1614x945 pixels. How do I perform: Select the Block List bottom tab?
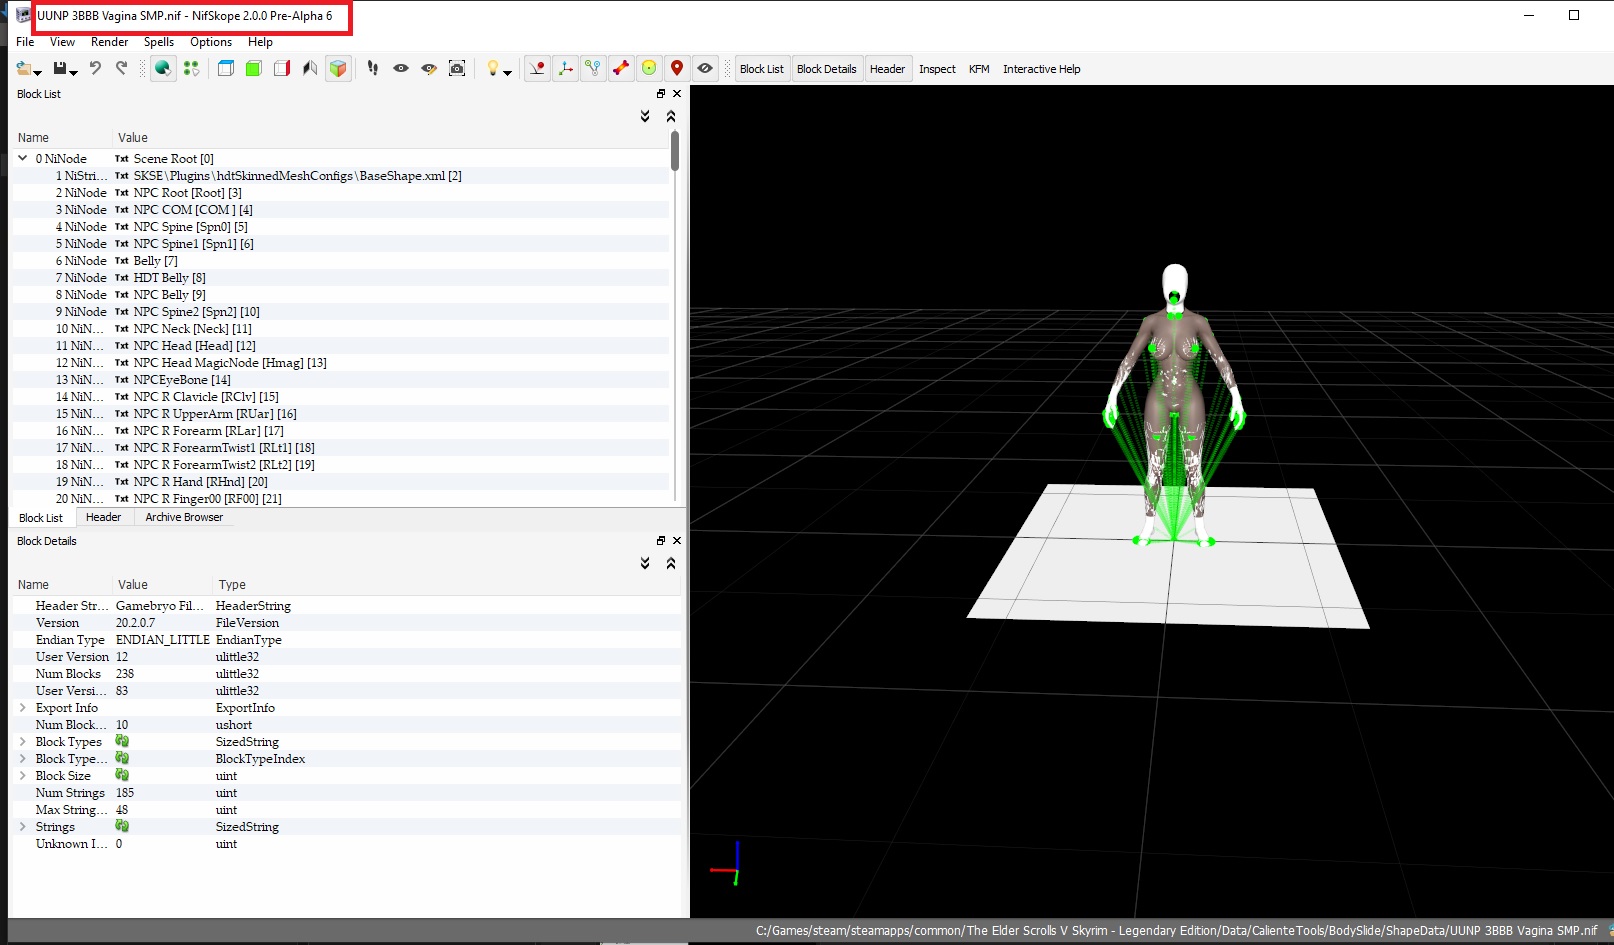pyautogui.click(x=41, y=518)
